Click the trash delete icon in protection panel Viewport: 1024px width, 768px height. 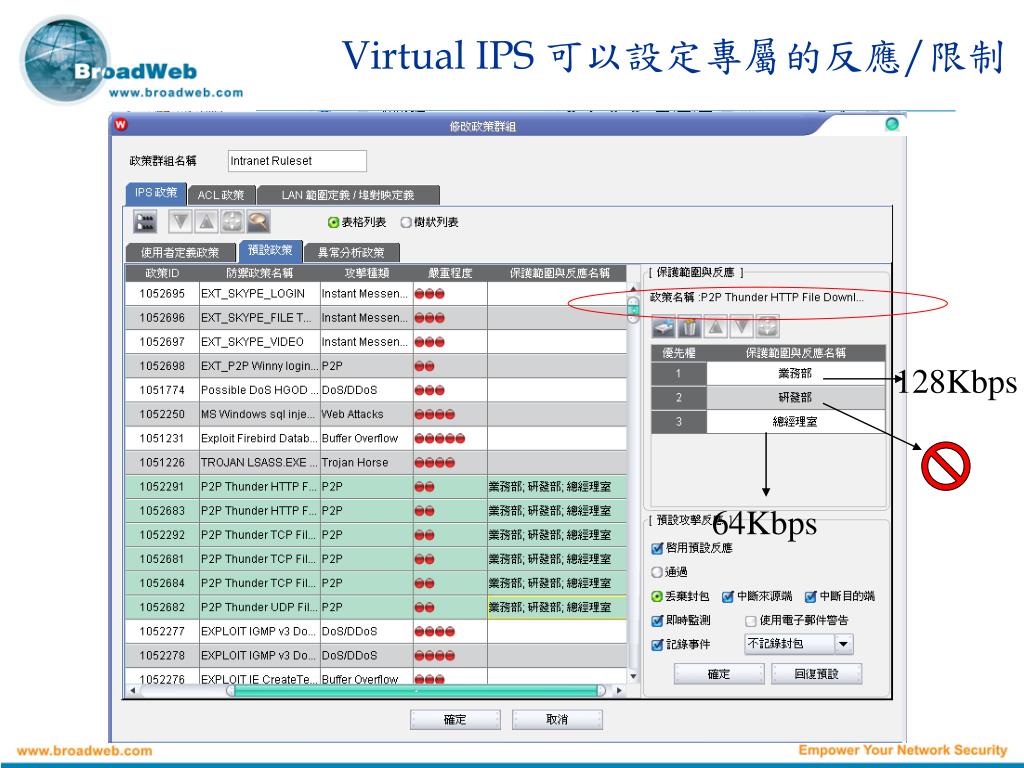[690, 326]
